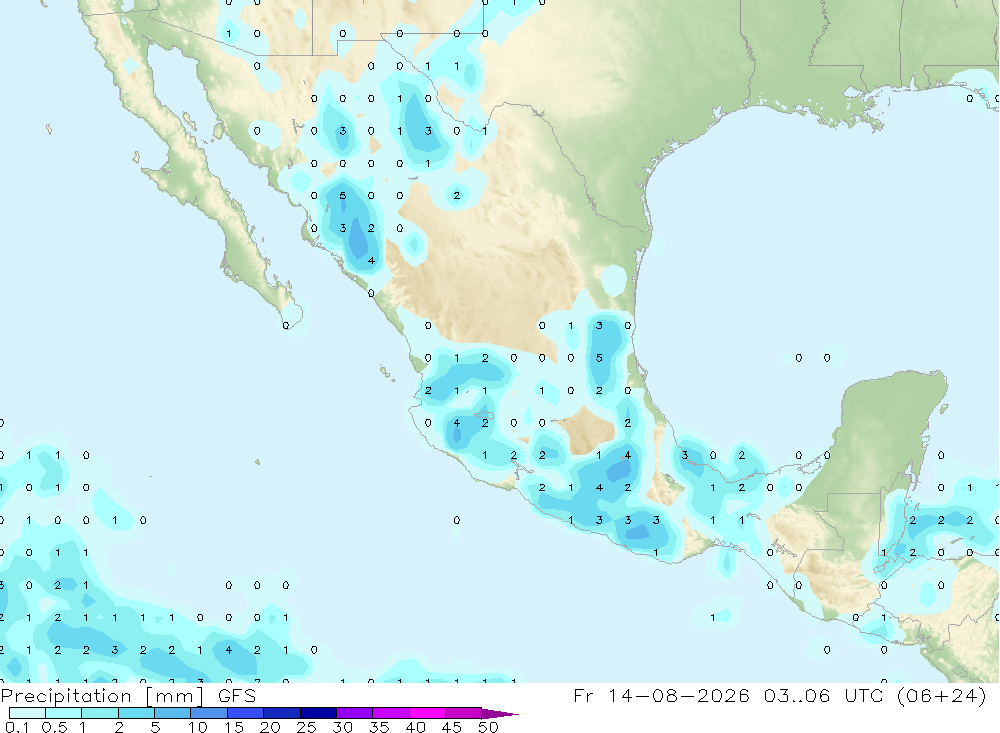Viewport: 1000px width, 733px height.
Task: Click the "30" legend scale label
Action: tap(343, 727)
